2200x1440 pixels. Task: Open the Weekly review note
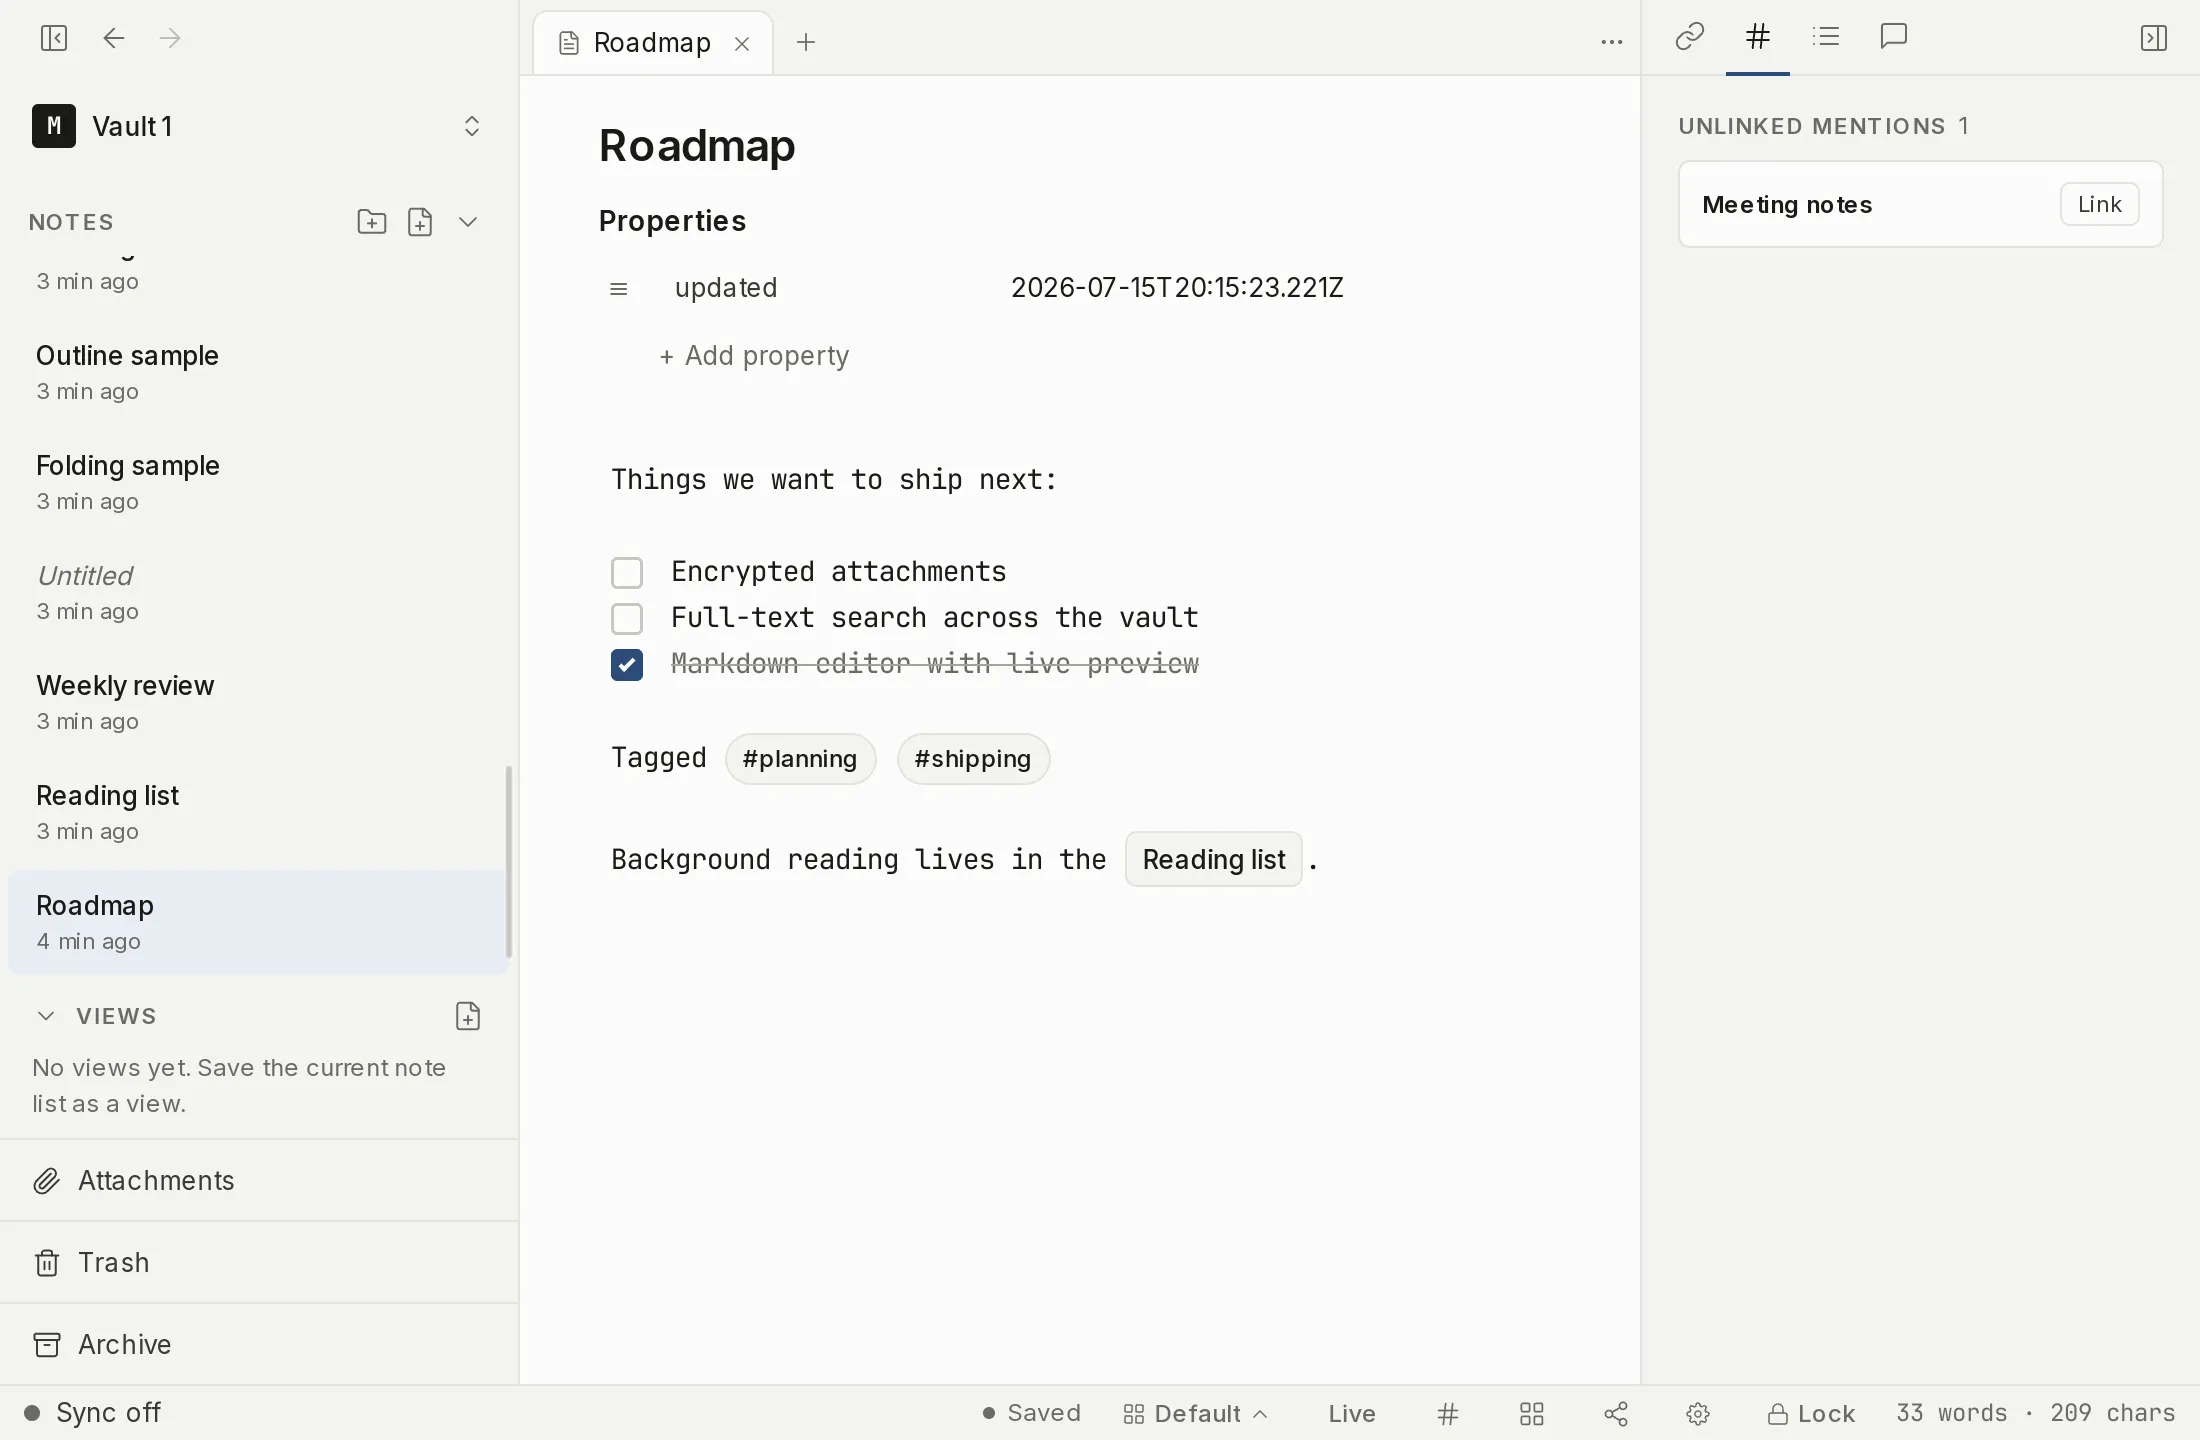click(x=259, y=702)
